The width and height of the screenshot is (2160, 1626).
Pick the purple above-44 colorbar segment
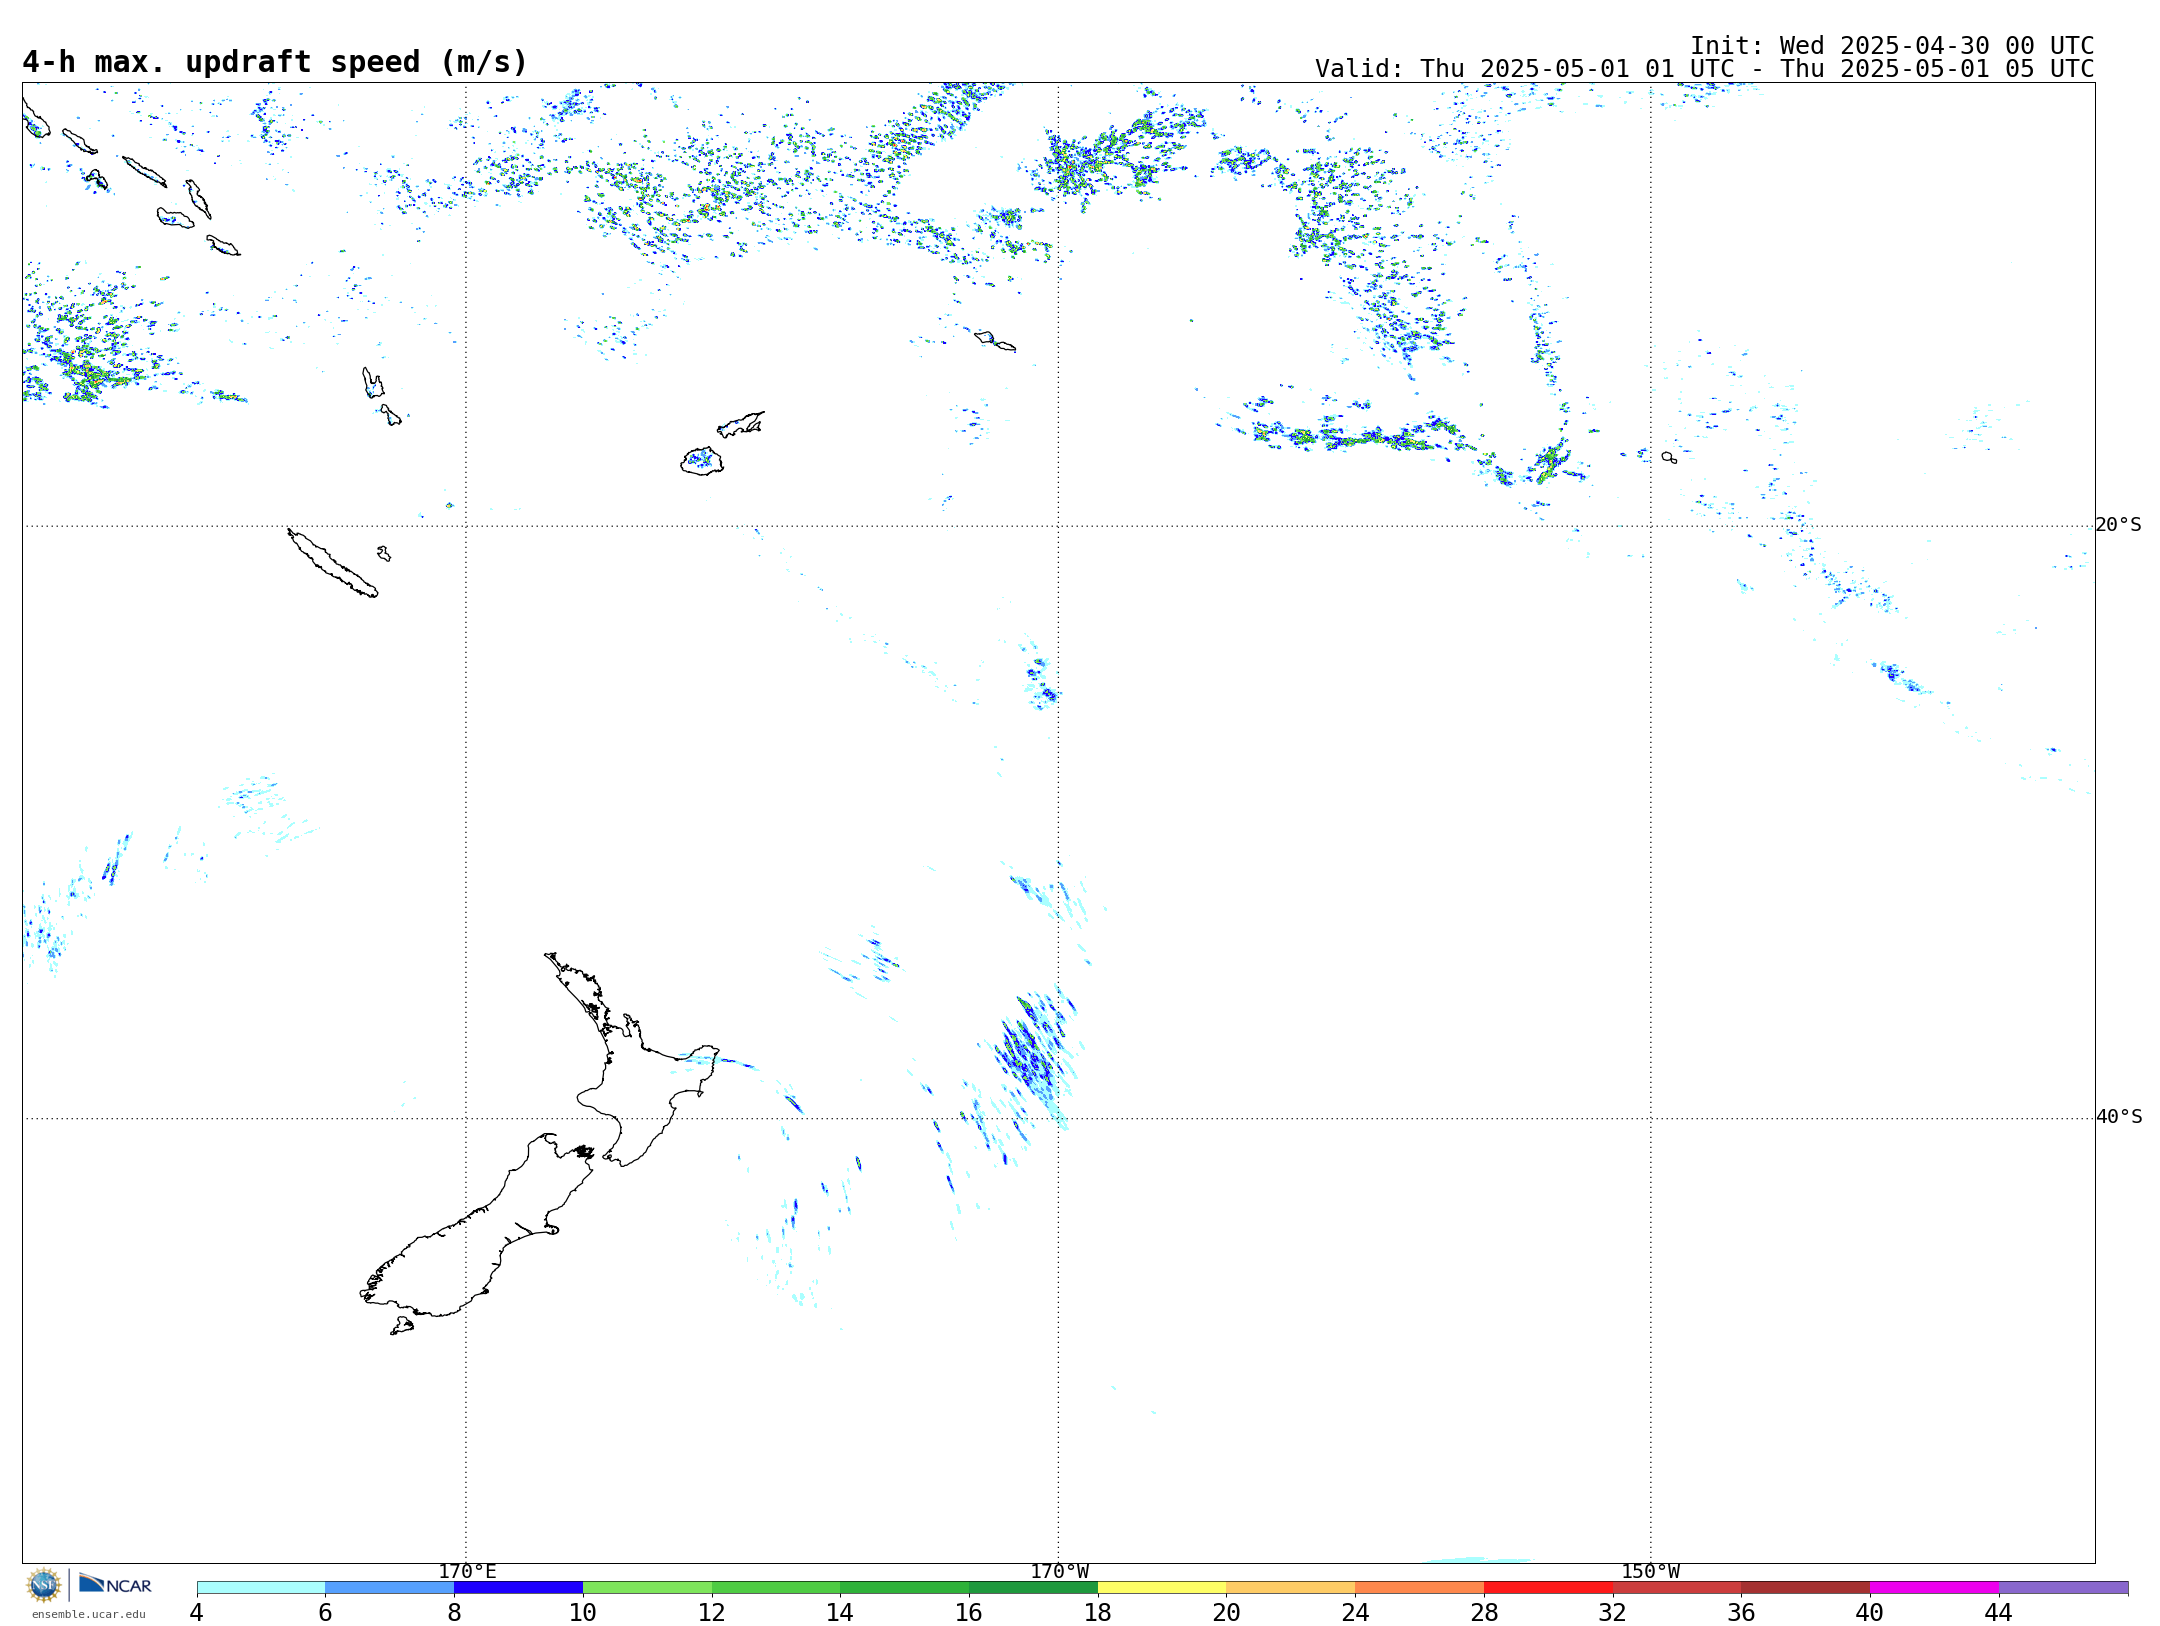pos(2063,1588)
